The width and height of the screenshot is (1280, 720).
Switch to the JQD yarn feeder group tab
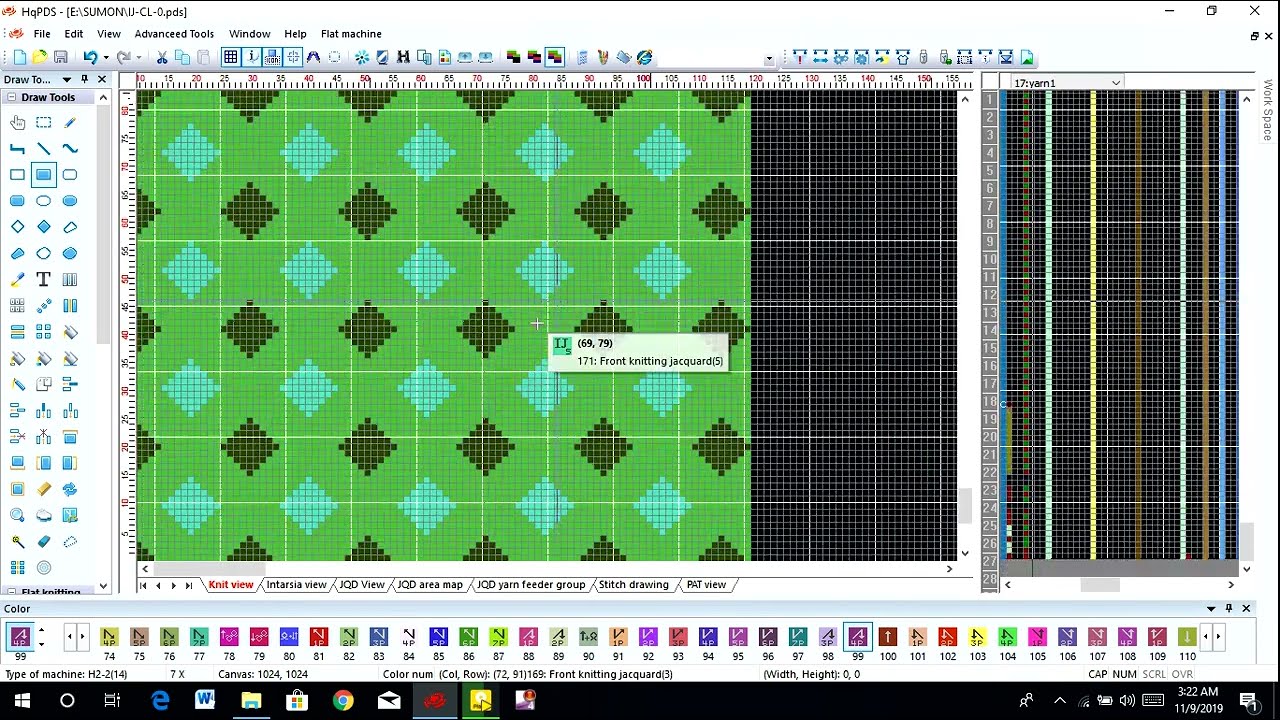531,585
